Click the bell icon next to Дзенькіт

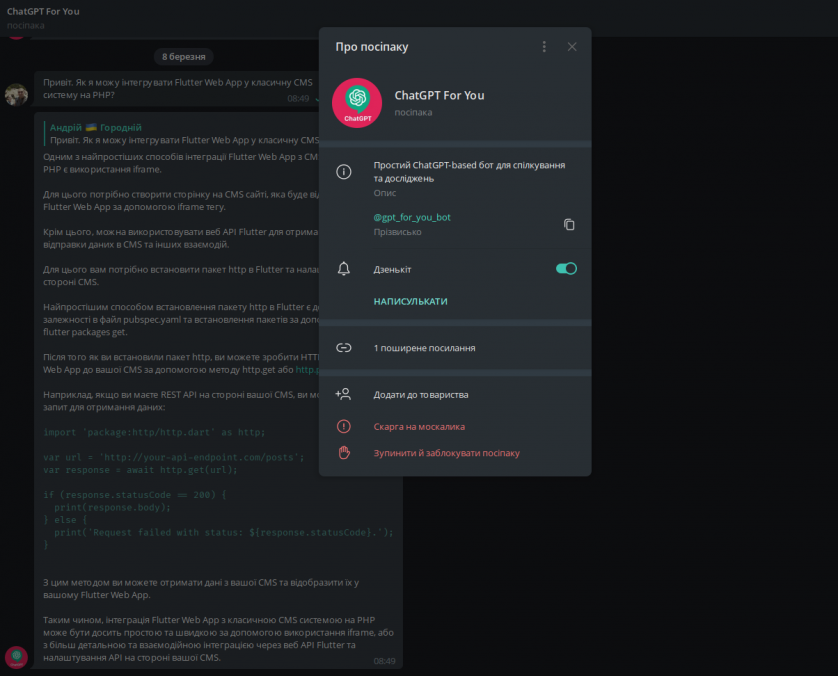[344, 269]
